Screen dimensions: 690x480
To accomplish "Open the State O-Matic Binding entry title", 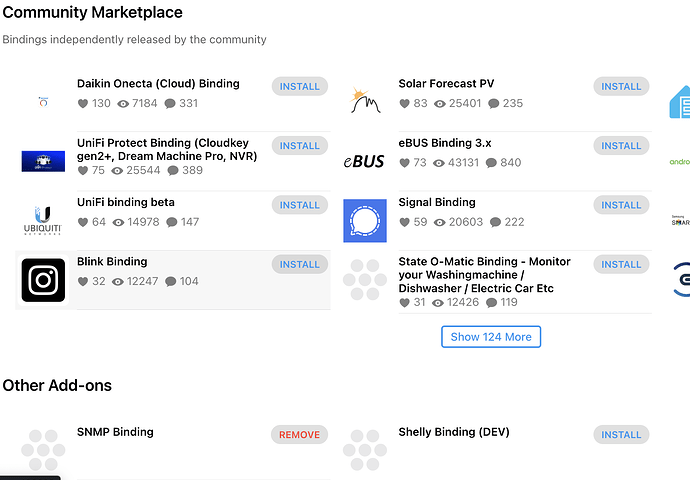I will (484, 275).
